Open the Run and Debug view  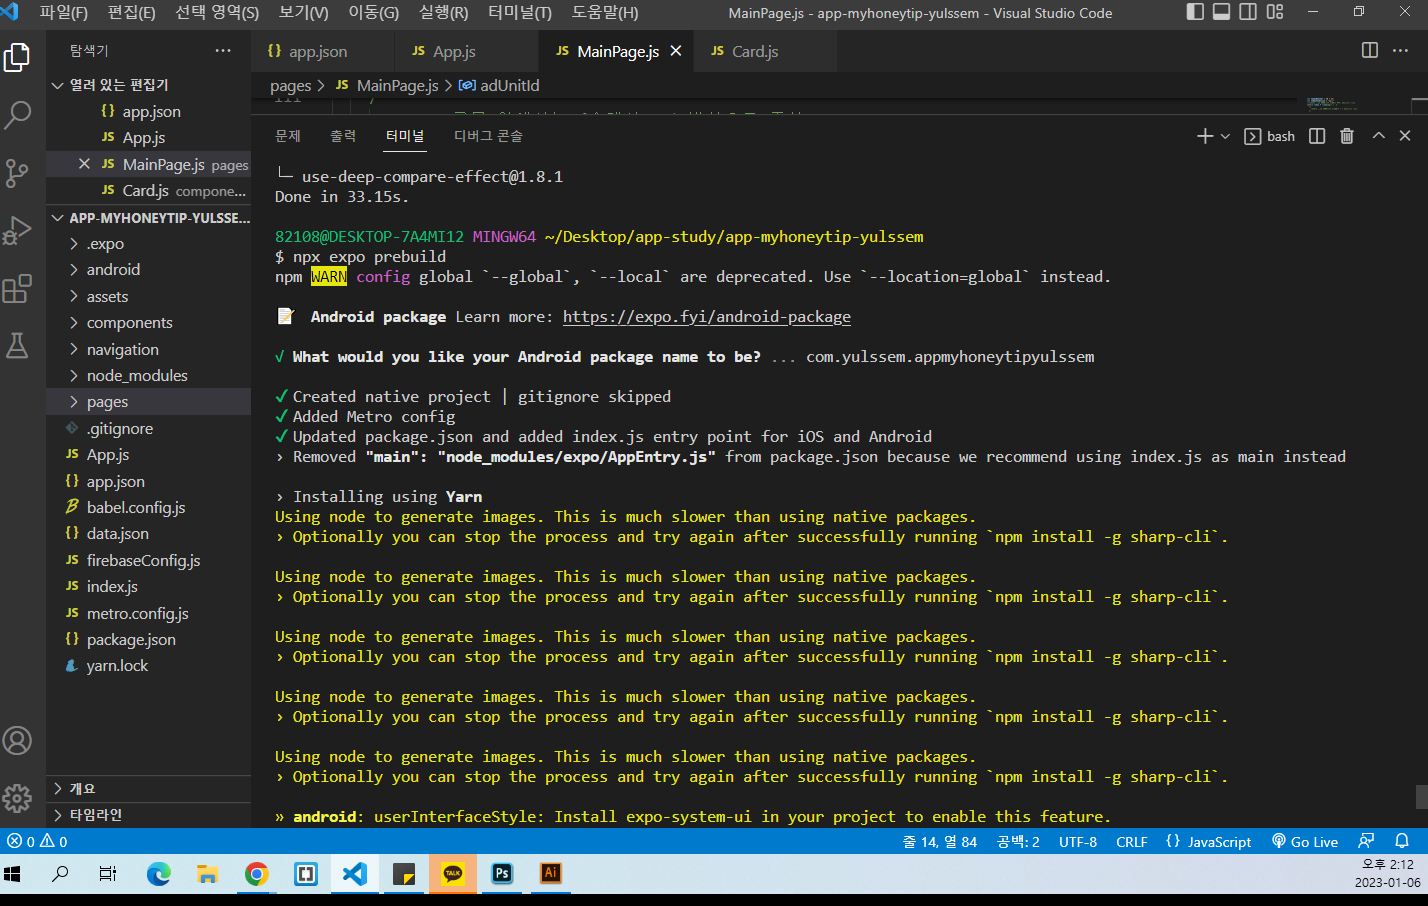[x=18, y=231]
